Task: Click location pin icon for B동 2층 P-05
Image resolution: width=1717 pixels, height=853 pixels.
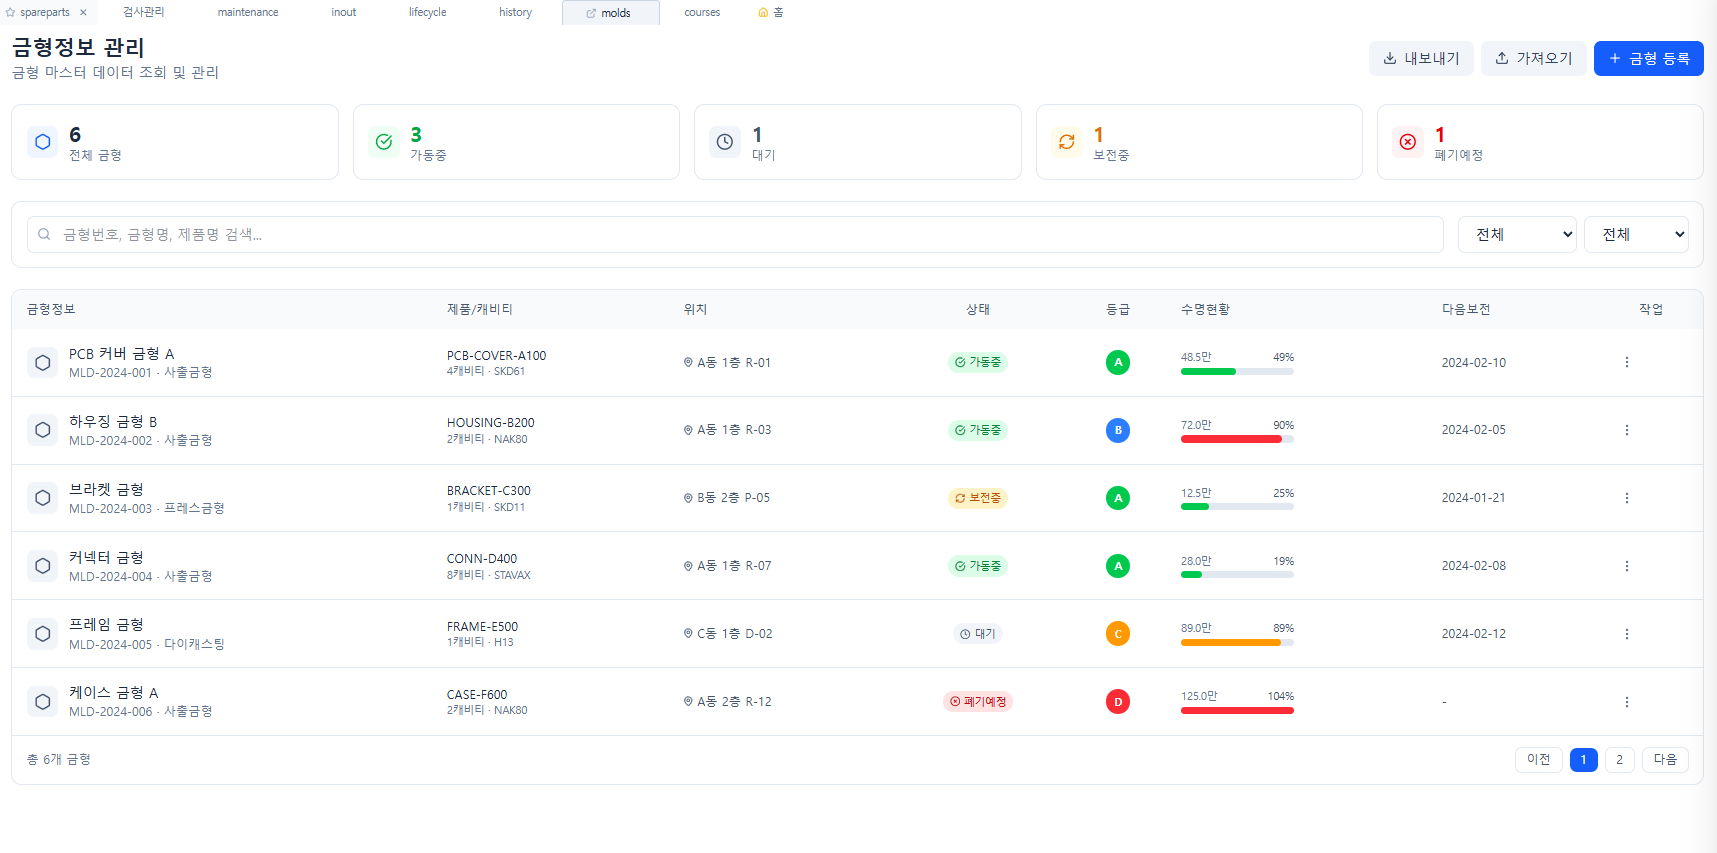Action: click(x=688, y=498)
